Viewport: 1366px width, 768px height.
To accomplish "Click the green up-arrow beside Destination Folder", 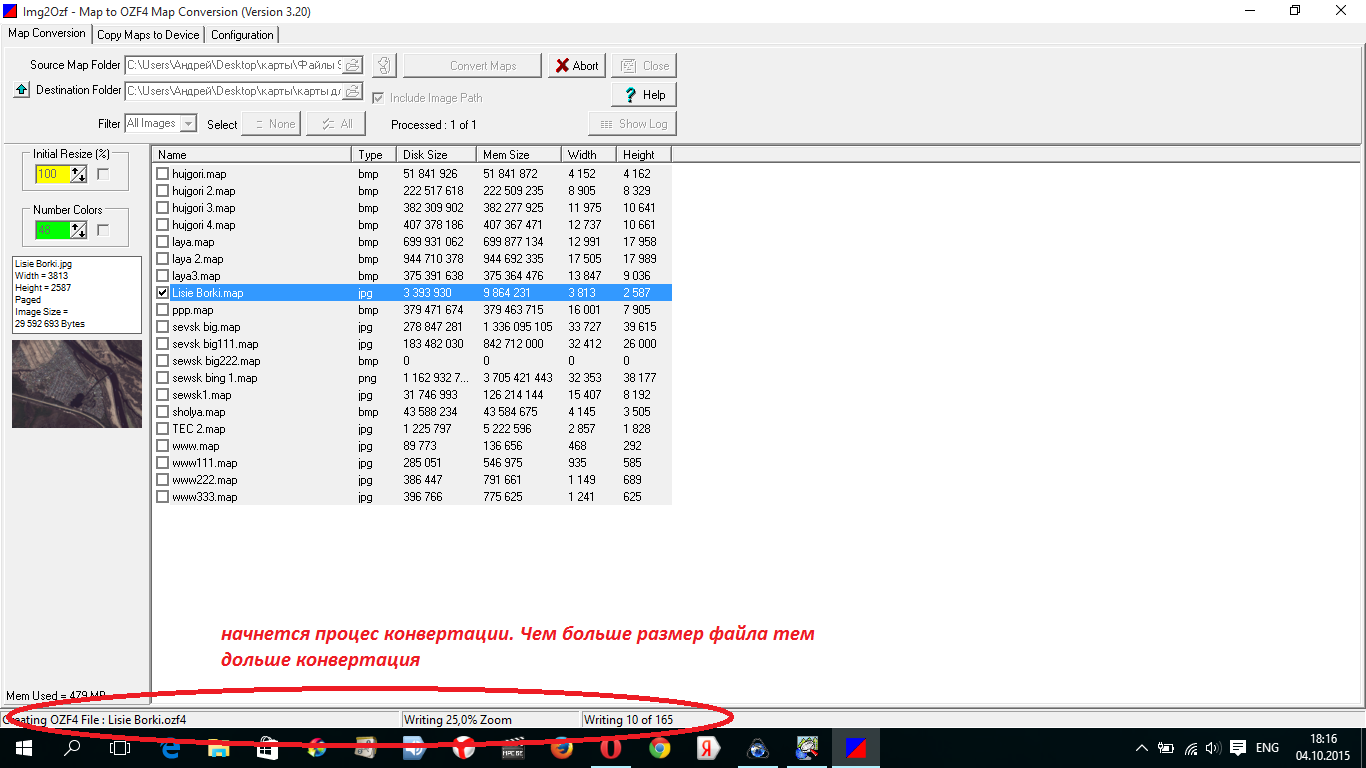I will [21, 90].
